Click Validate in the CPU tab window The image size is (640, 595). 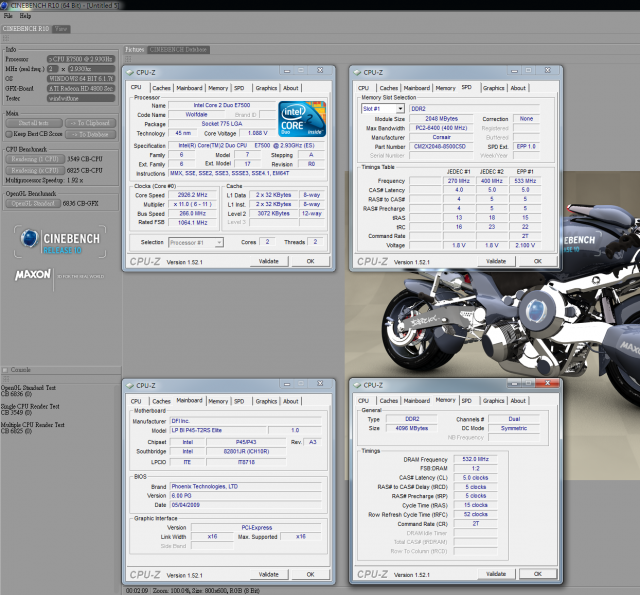269,262
